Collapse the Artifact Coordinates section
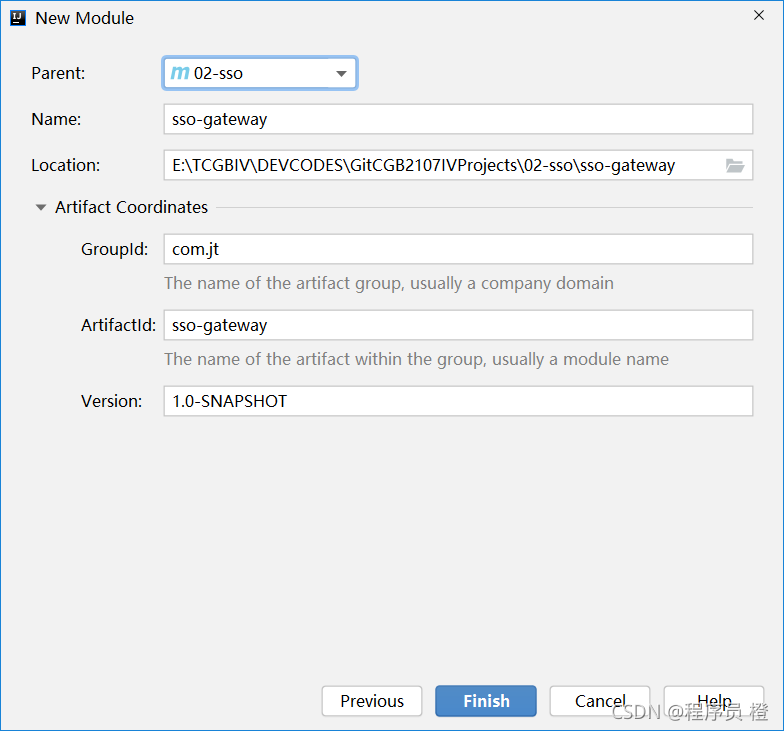Image resolution: width=784 pixels, height=731 pixels. [x=41, y=207]
